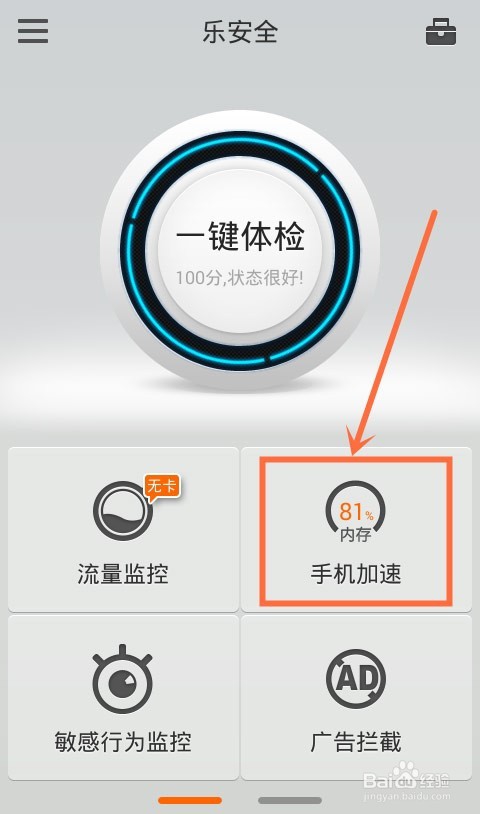480x814 pixels.
Task: Open 手机加速 phone boost label
Action: tap(356, 574)
